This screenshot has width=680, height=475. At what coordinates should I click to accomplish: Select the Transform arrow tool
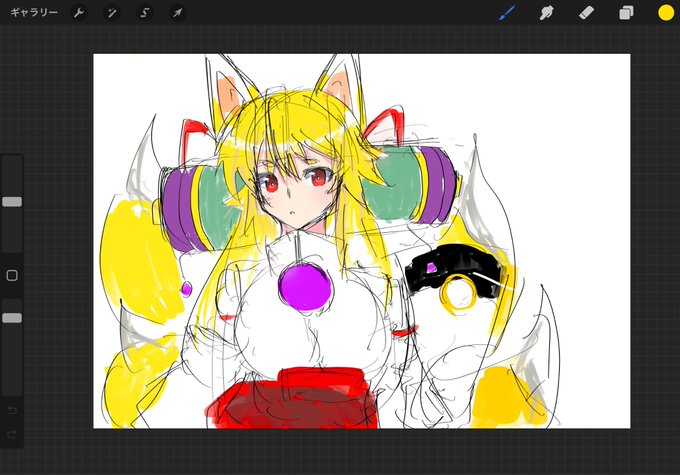pos(177,13)
